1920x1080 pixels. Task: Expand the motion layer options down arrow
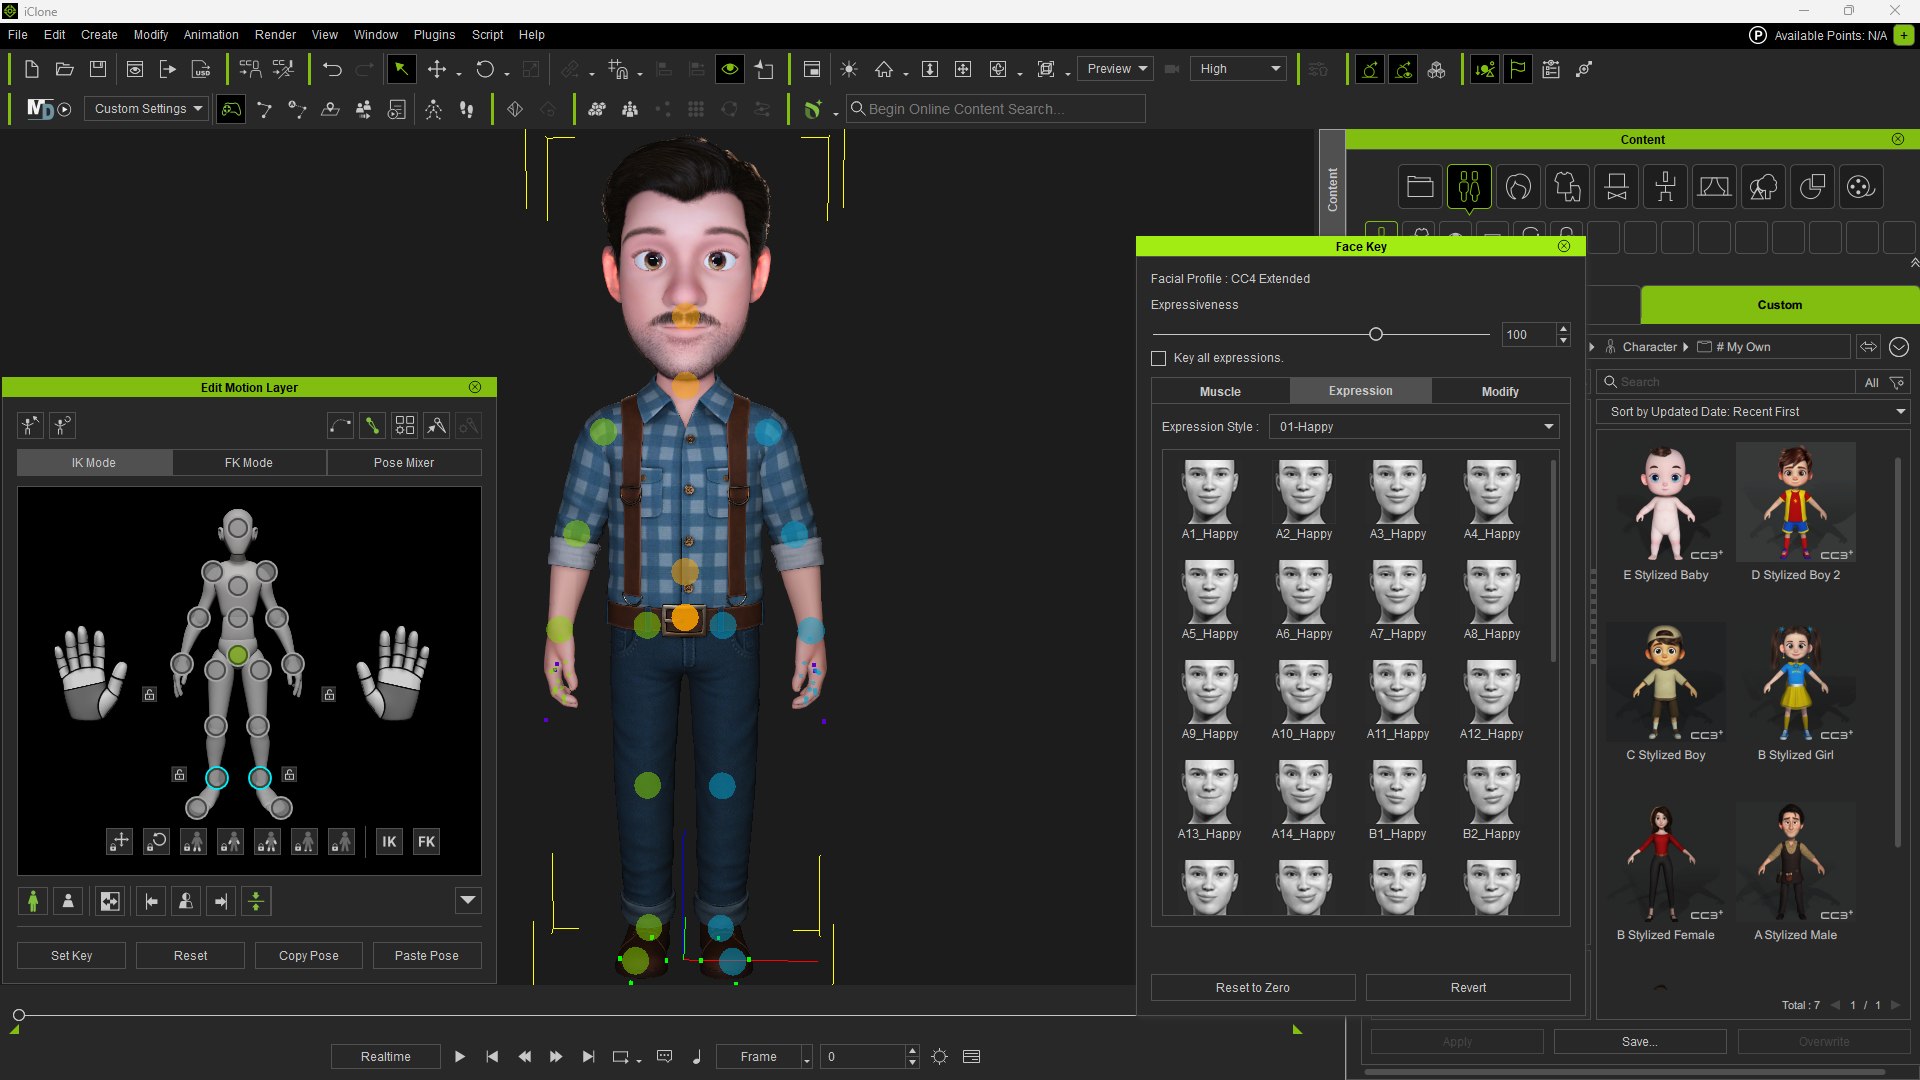pyautogui.click(x=467, y=901)
